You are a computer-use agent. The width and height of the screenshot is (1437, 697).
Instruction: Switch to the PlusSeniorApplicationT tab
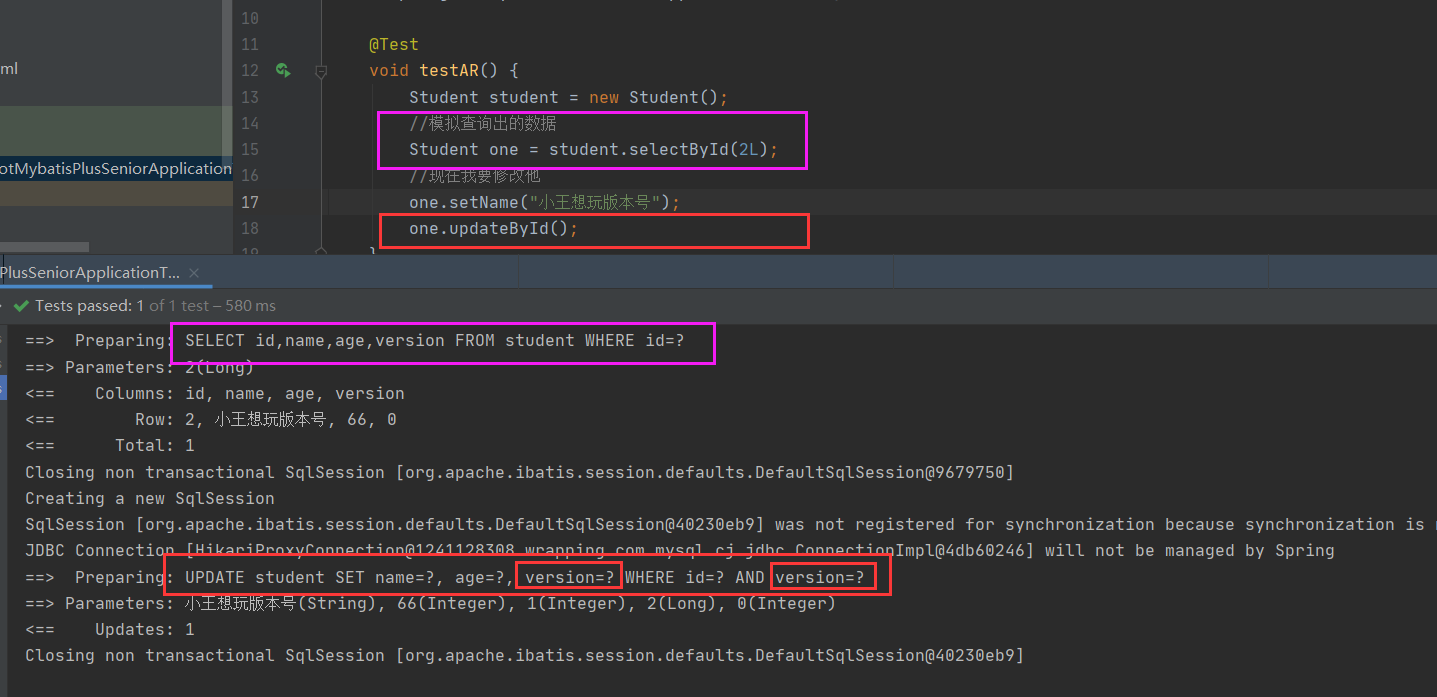[90, 272]
